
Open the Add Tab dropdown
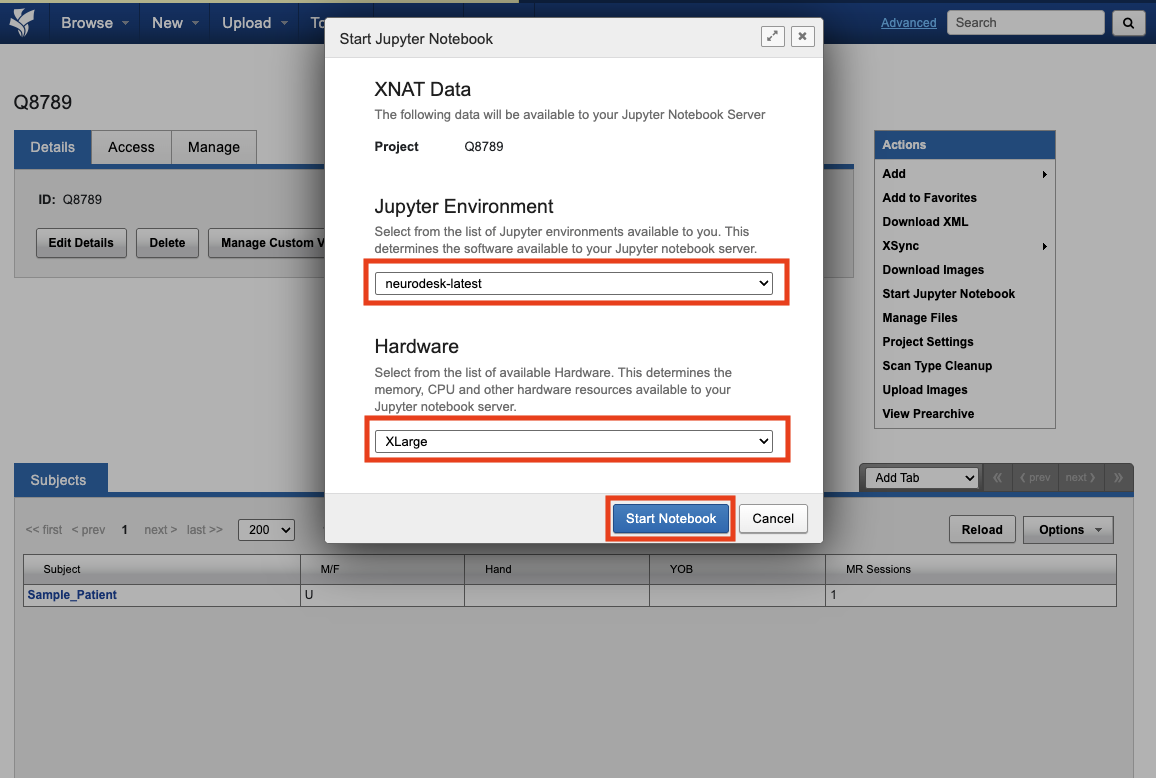pos(920,478)
